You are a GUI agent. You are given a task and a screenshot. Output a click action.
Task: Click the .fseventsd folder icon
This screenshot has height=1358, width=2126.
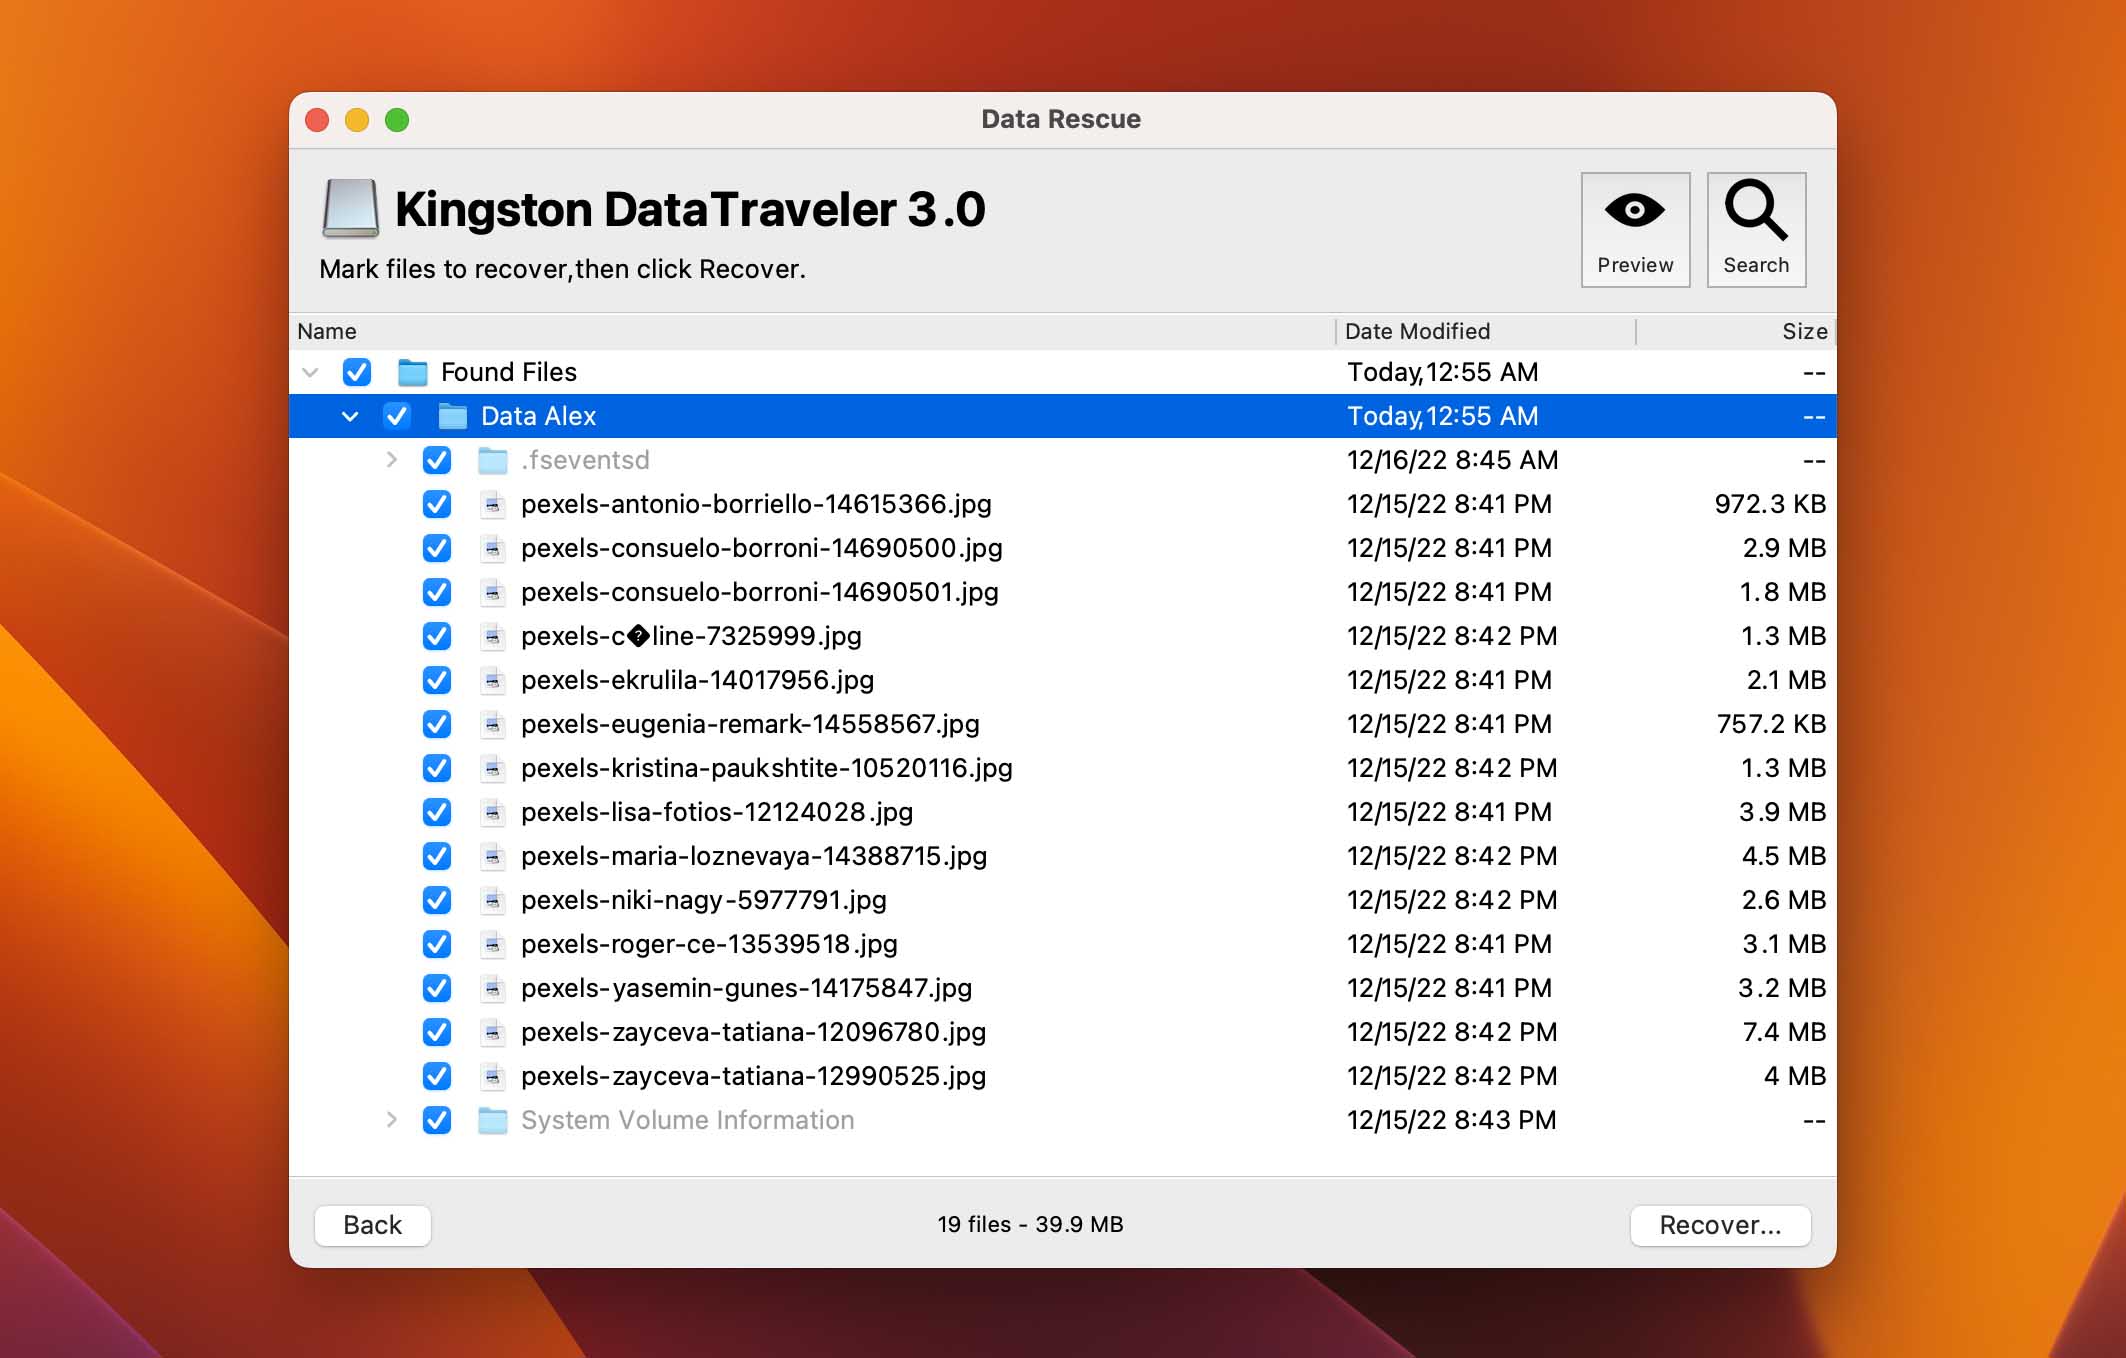pyautogui.click(x=493, y=461)
